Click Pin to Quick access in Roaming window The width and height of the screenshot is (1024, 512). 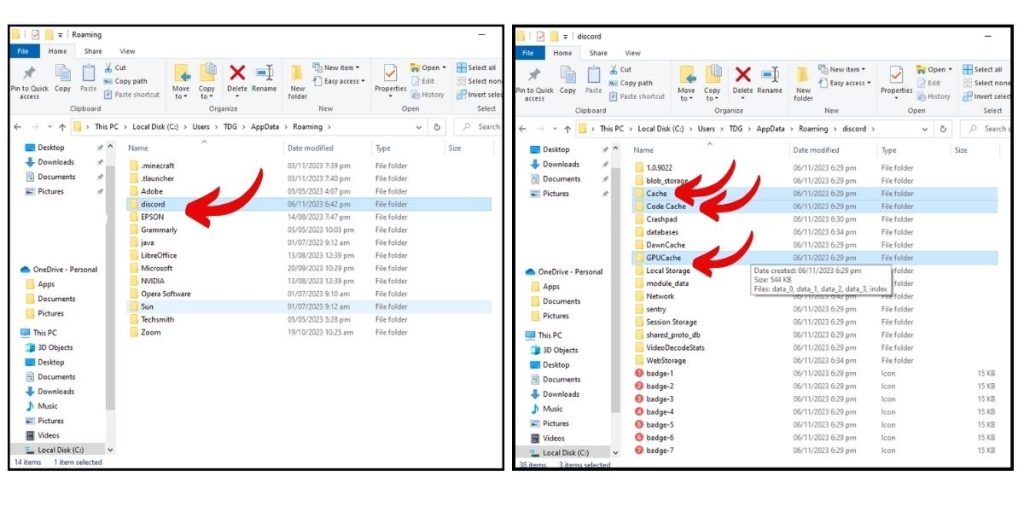[x=29, y=80]
